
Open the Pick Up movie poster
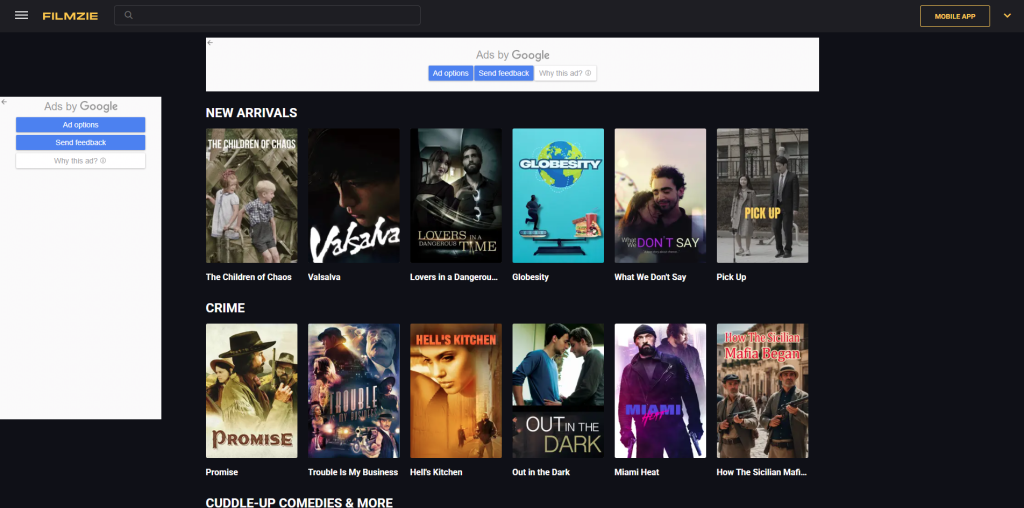pos(762,195)
